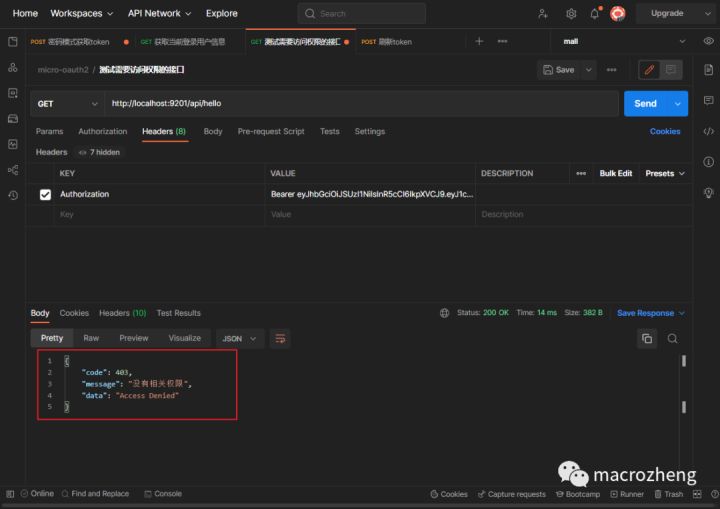The image size is (720, 509).
Task: Open the comments icon in right sidebar
Action: (x=709, y=101)
